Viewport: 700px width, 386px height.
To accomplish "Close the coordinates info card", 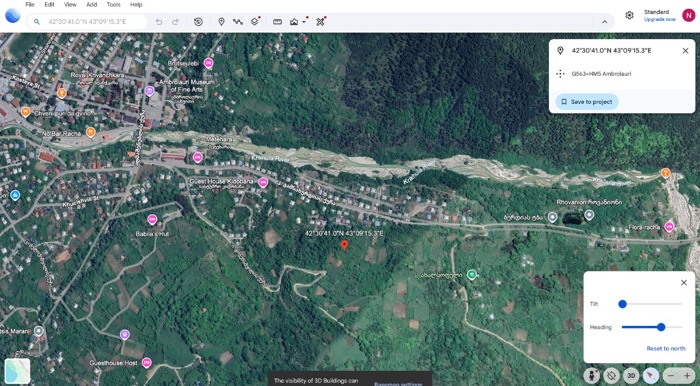I will click(685, 51).
